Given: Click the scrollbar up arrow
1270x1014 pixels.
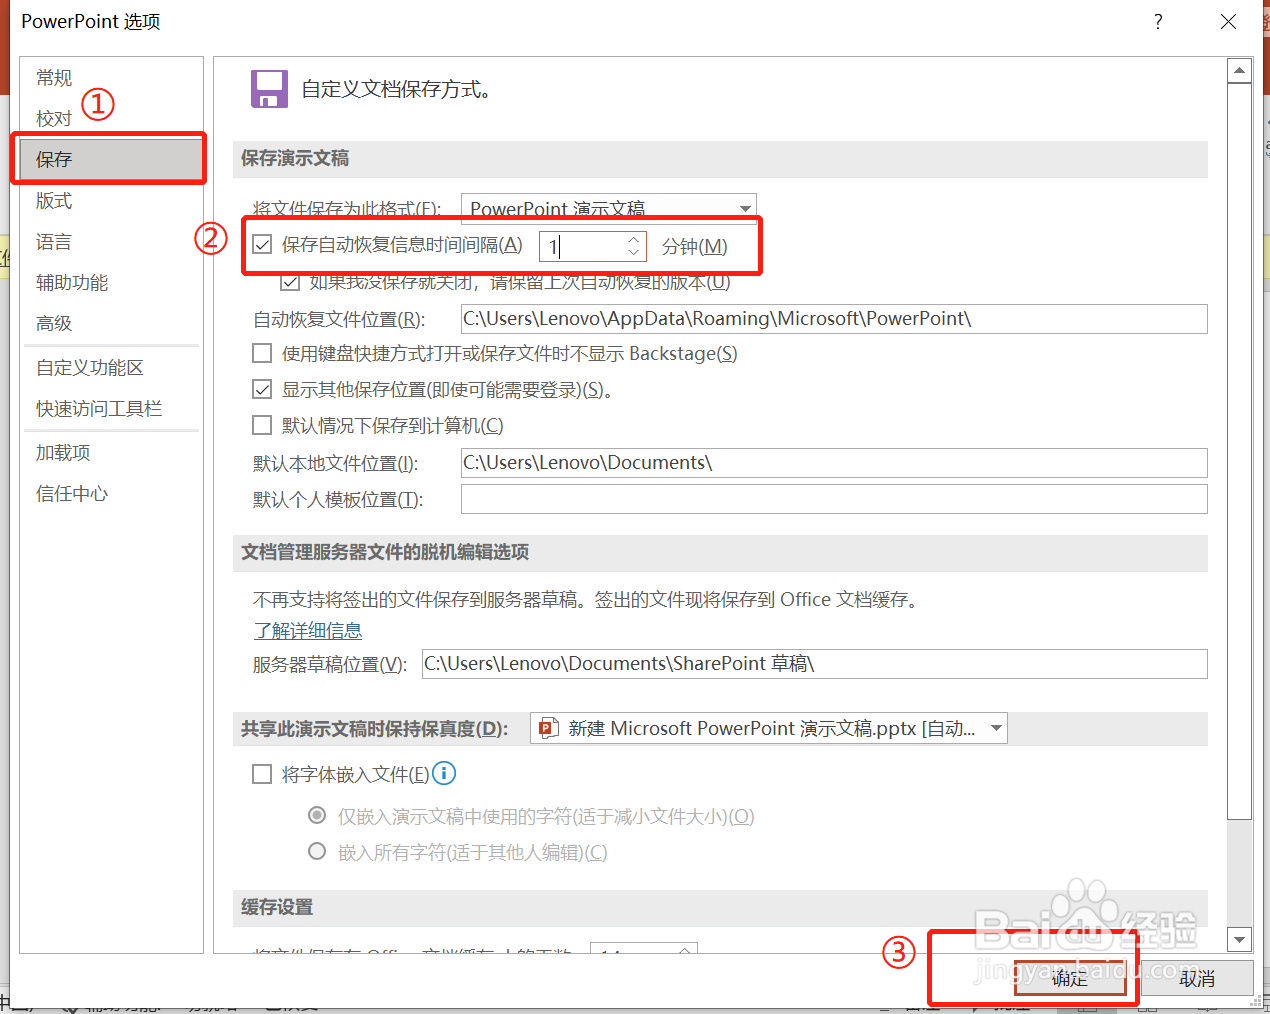Looking at the screenshot, I should (x=1240, y=70).
